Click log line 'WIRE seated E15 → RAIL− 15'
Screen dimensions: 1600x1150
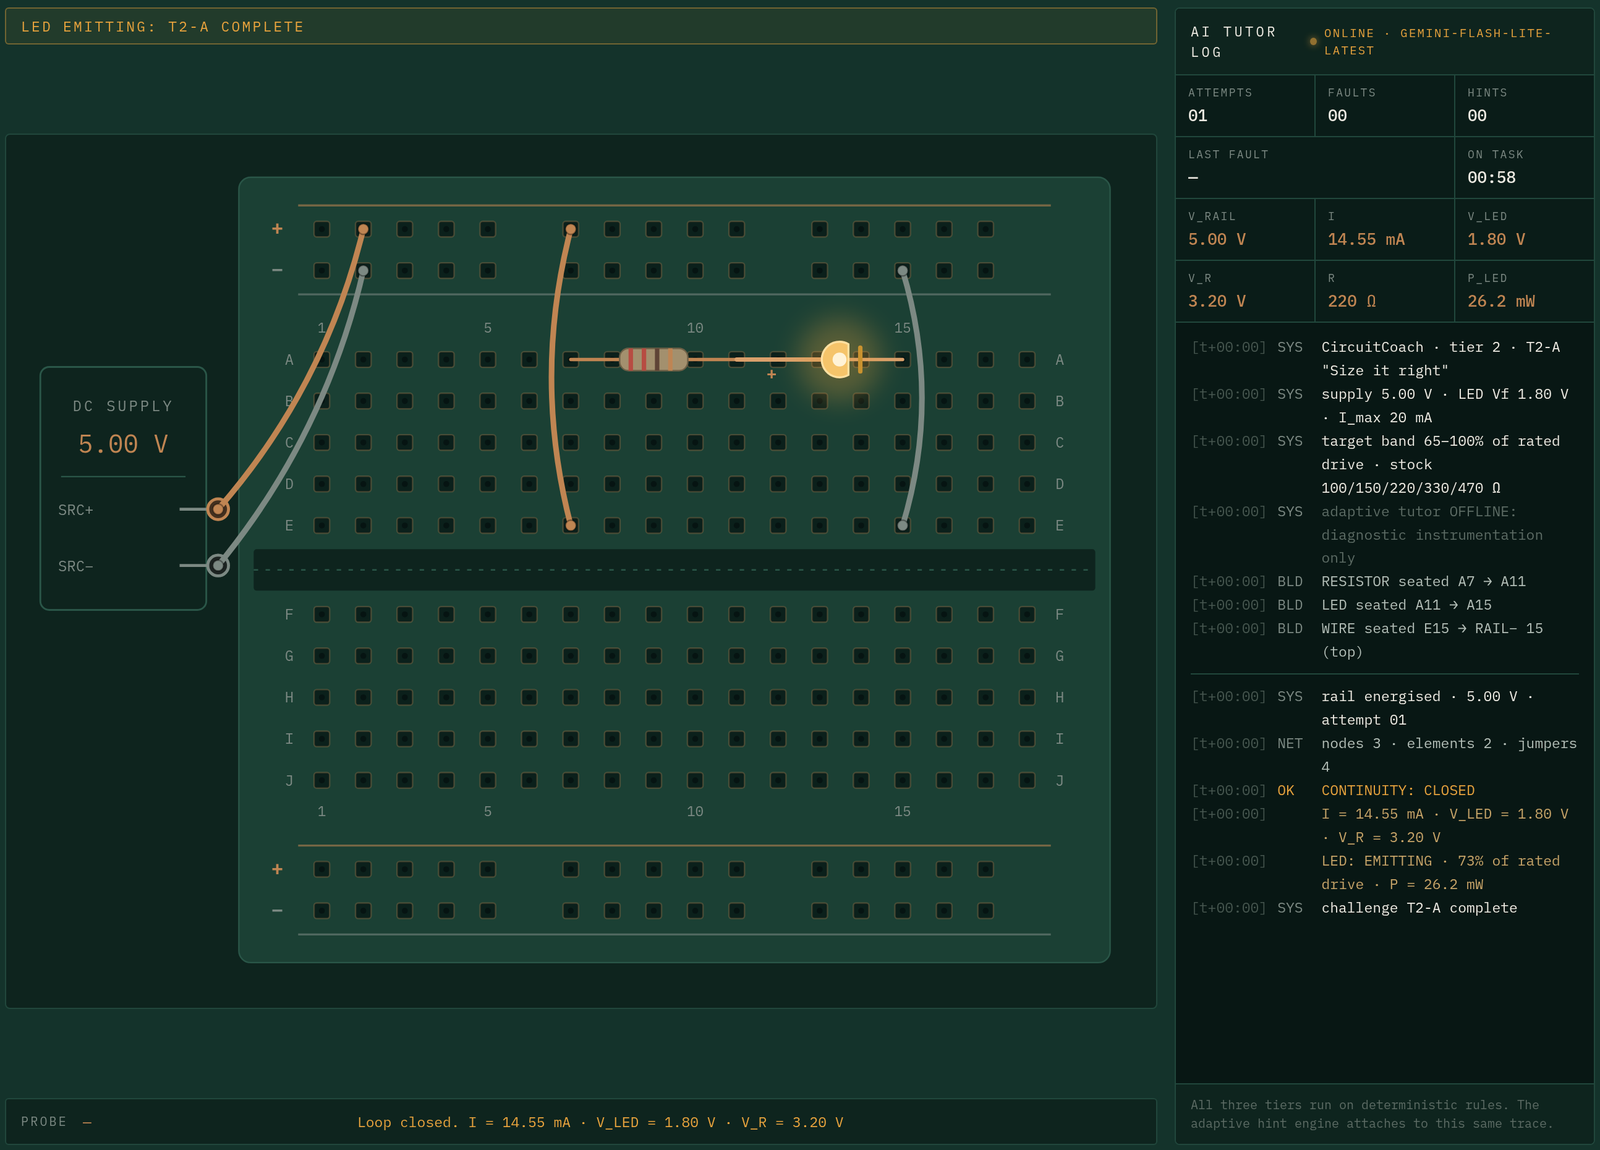(1384, 640)
